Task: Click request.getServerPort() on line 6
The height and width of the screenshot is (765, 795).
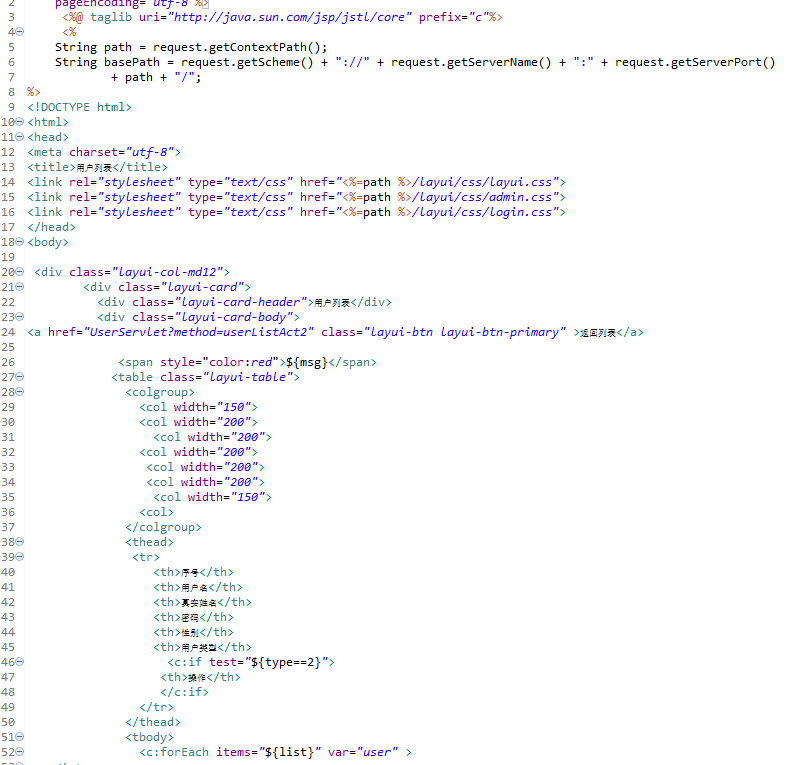Action: (x=695, y=62)
